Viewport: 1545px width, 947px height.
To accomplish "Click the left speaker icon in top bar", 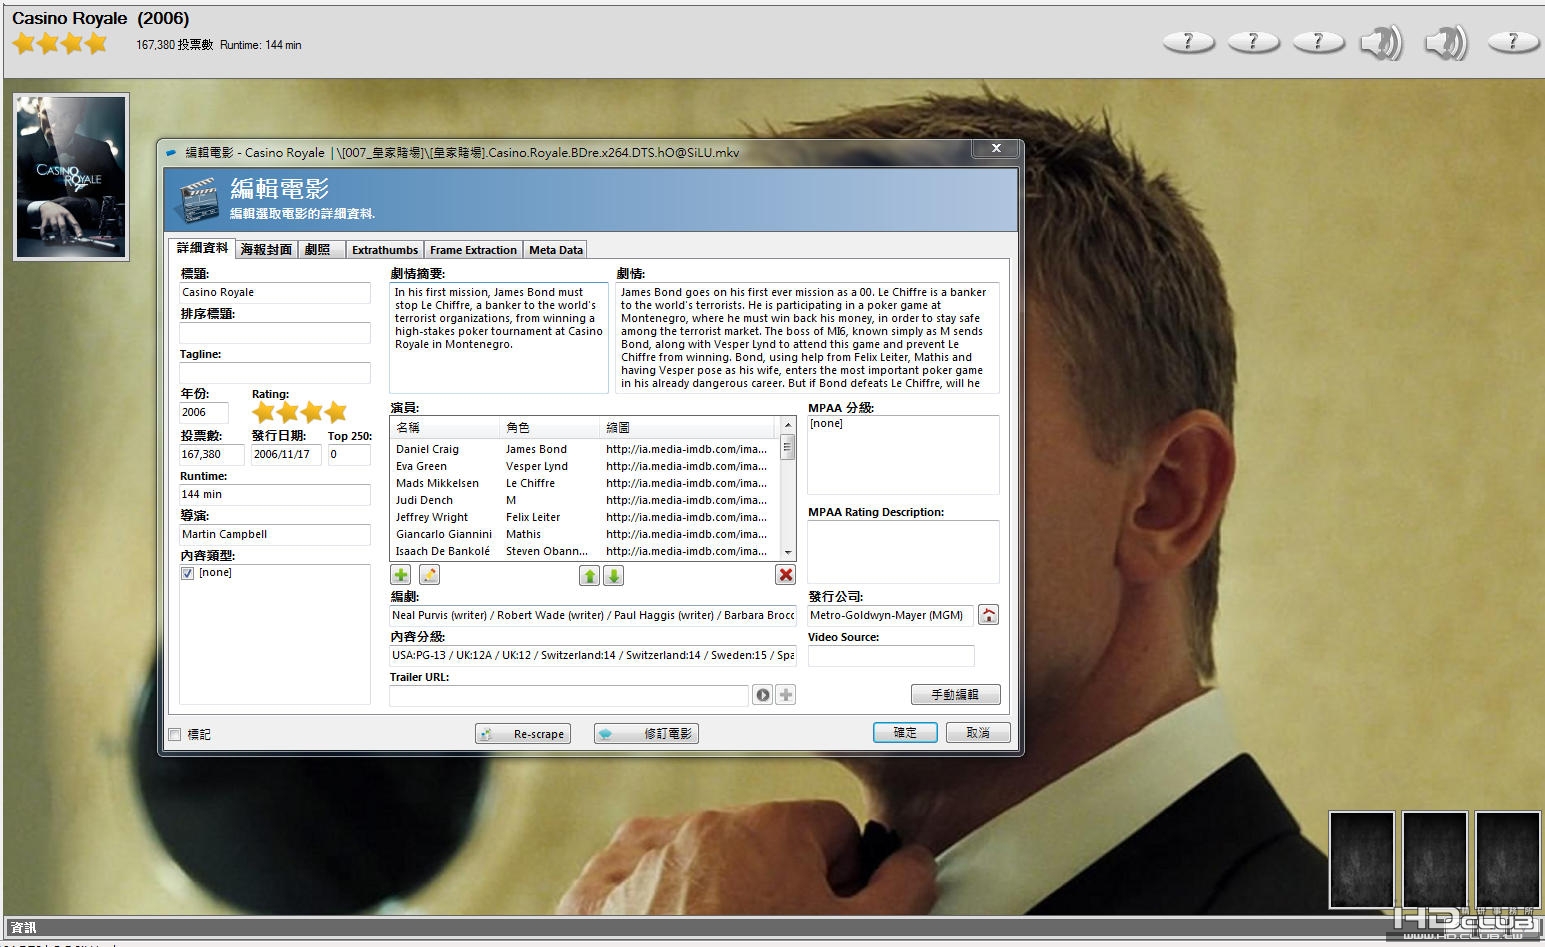I will (1381, 43).
